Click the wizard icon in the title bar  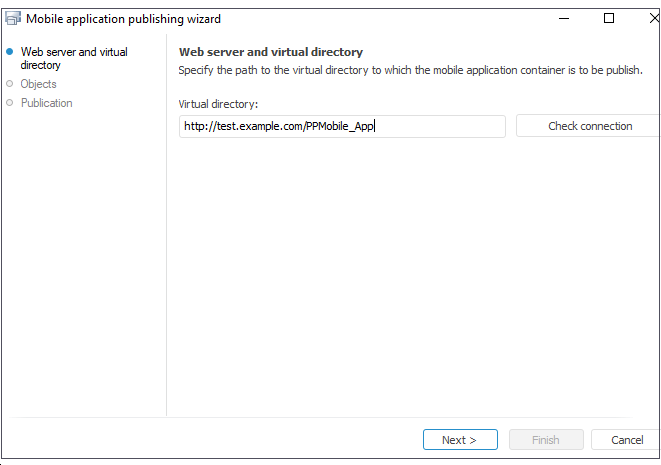pyautogui.click(x=14, y=18)
